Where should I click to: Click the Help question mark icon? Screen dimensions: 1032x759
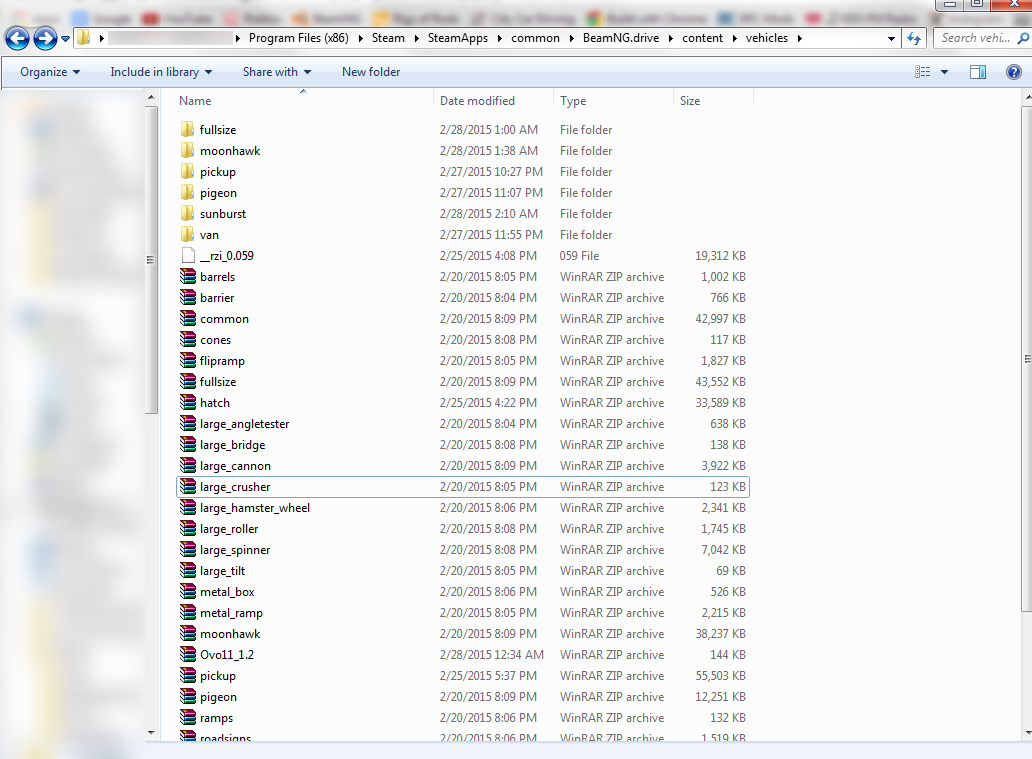(1014, 72)
